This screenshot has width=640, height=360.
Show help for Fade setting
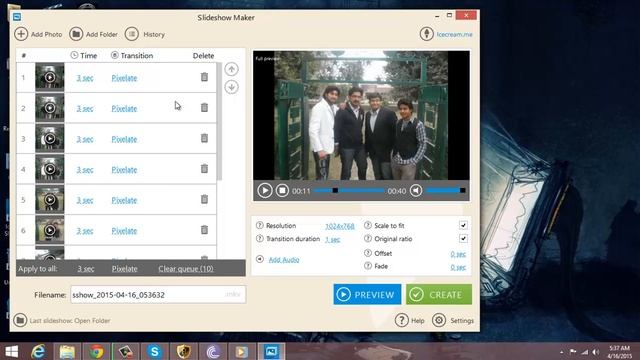368,266
